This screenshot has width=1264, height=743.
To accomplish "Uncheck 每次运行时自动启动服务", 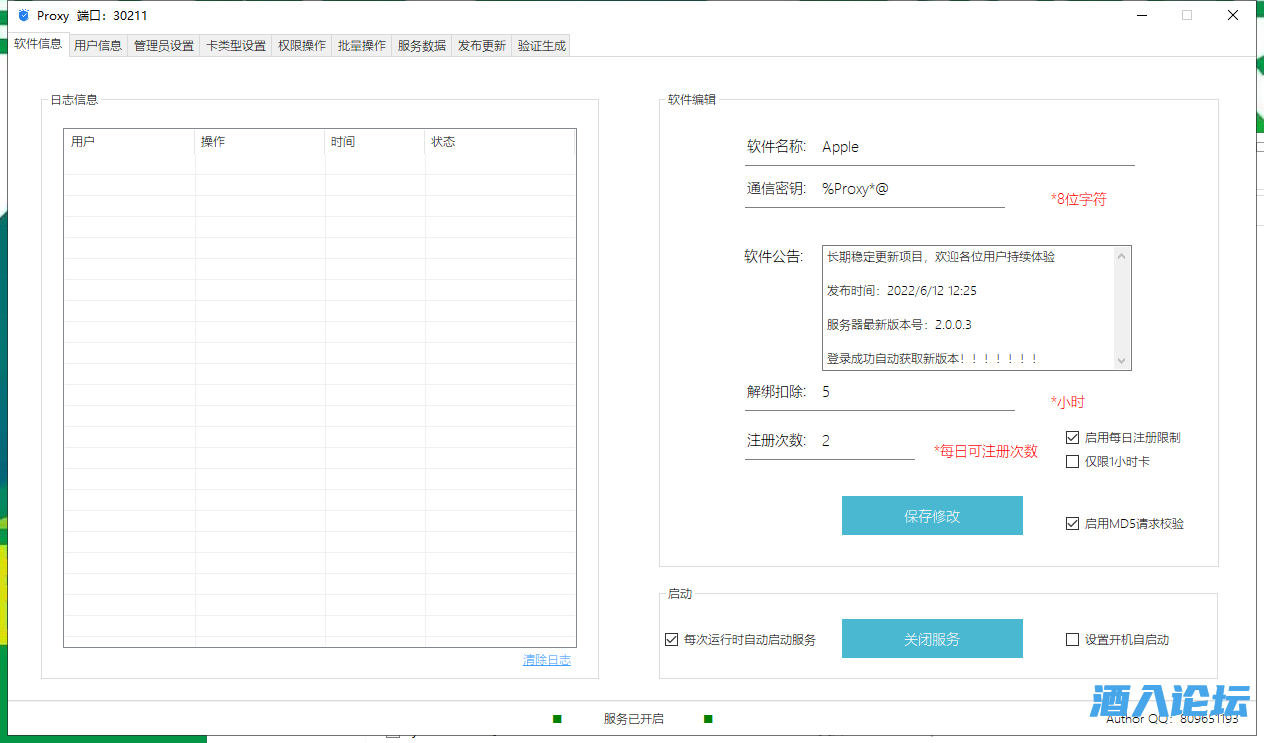I will (672, 640).
